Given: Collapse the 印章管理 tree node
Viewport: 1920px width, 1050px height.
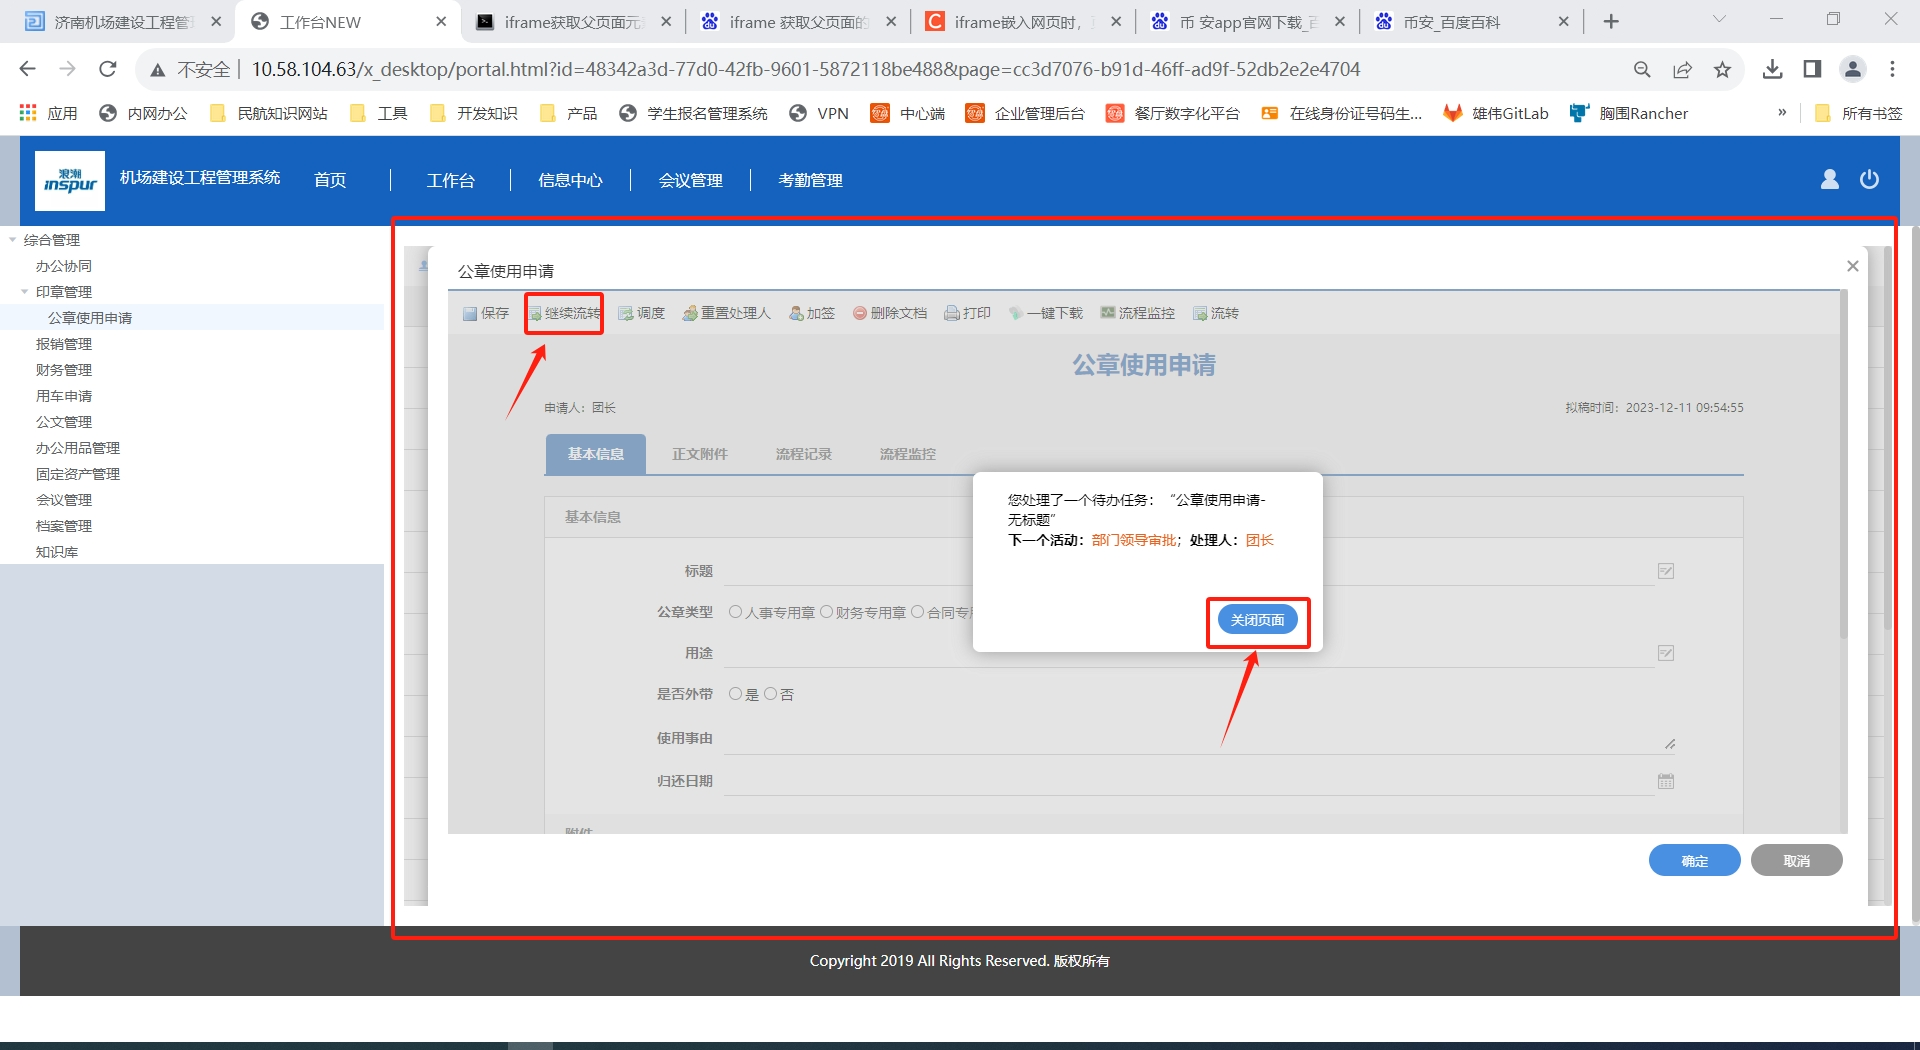Looking at the screenshot, I should 25,292.
